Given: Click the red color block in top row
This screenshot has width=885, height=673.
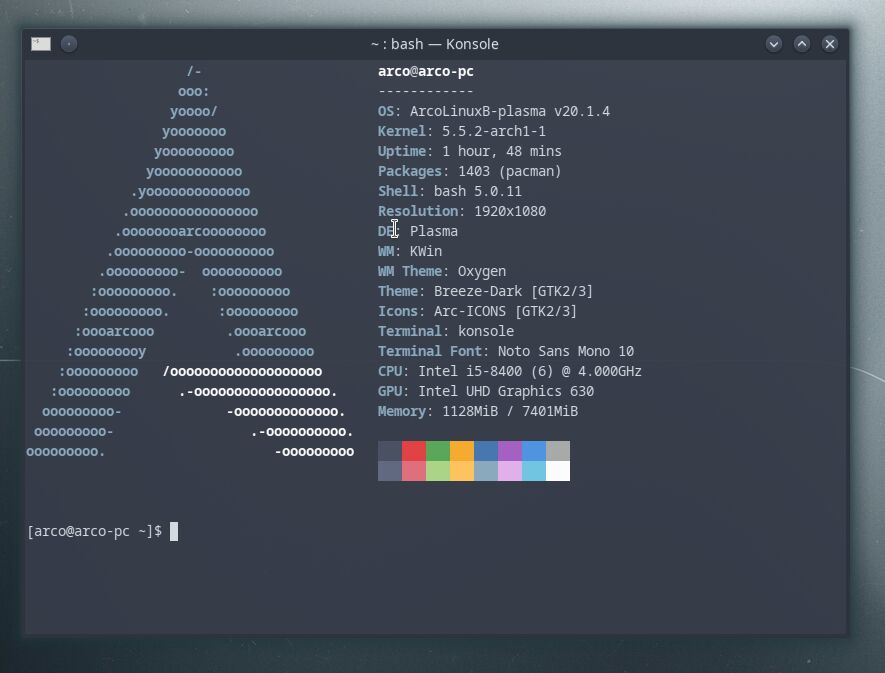Looking at the screenshot, I should pos(414,451).
